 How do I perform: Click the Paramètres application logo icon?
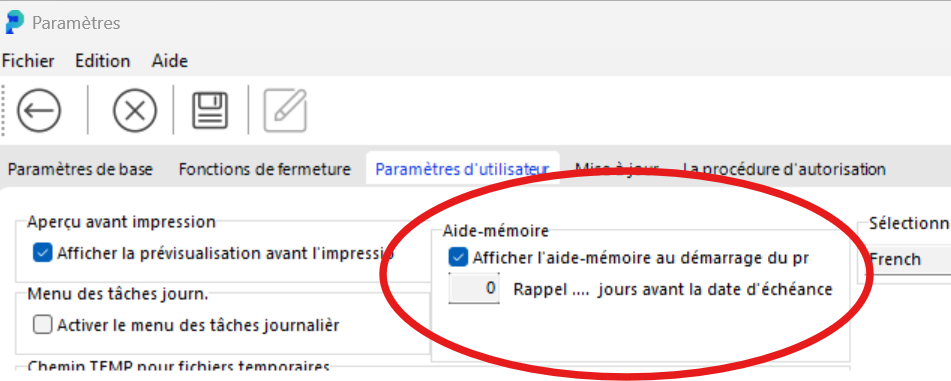pos(15,22)
